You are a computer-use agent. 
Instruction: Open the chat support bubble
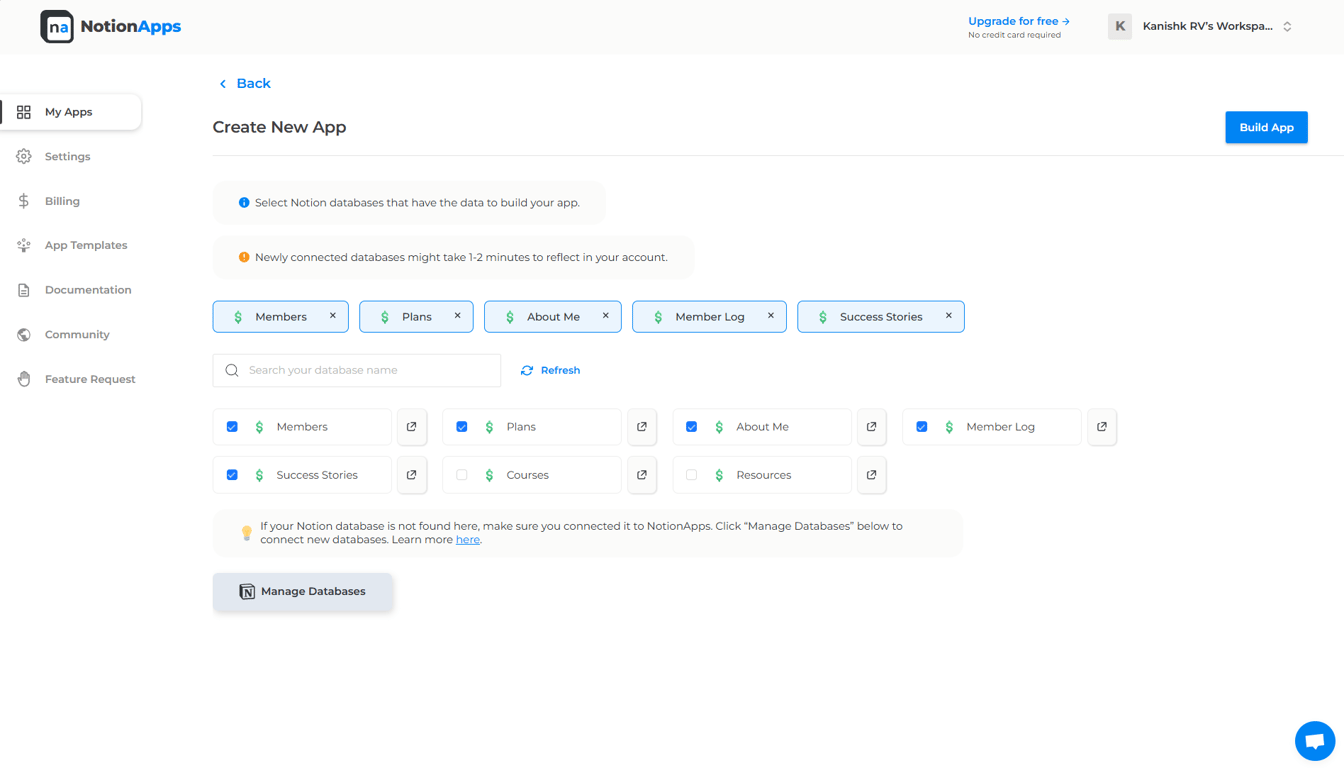pyautogui.click(x=1314, y=741)
